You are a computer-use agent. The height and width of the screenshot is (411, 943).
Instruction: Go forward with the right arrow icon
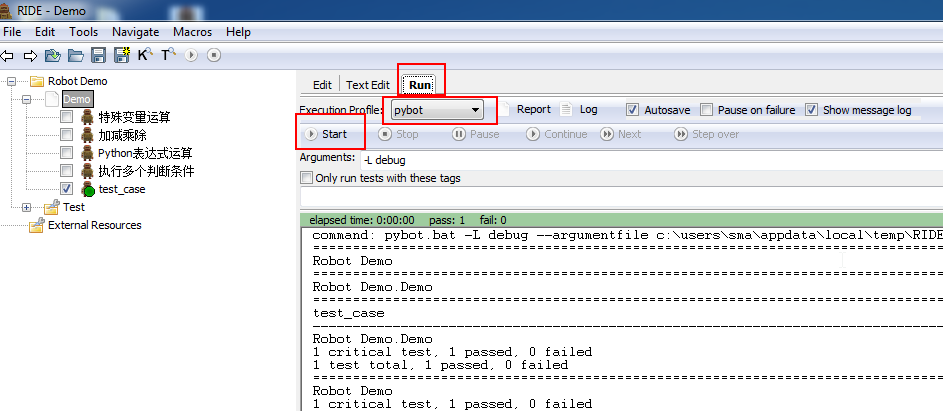click(x=30, y=56)
